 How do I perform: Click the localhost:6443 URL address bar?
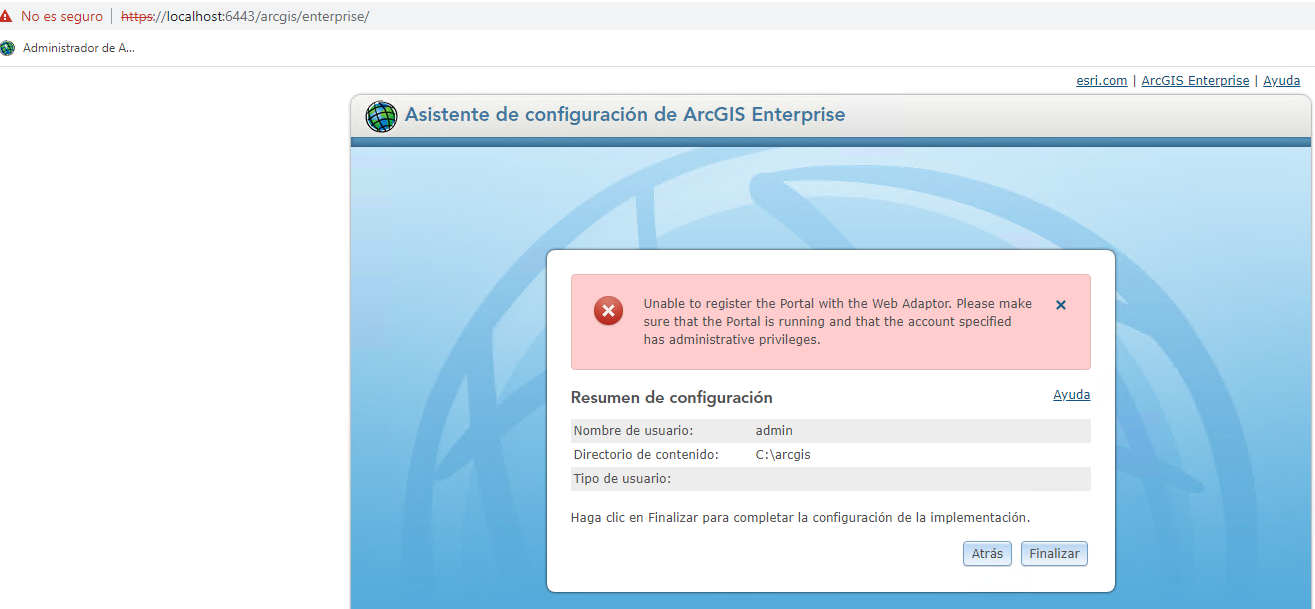coord(245,17)
